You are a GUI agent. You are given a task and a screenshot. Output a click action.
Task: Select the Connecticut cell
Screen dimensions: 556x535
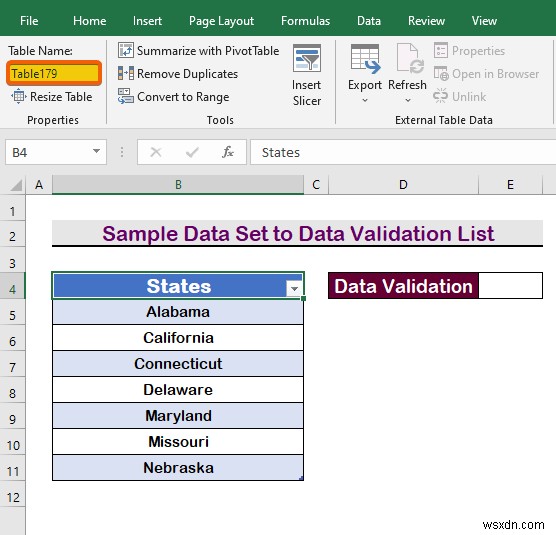[178, 364]
